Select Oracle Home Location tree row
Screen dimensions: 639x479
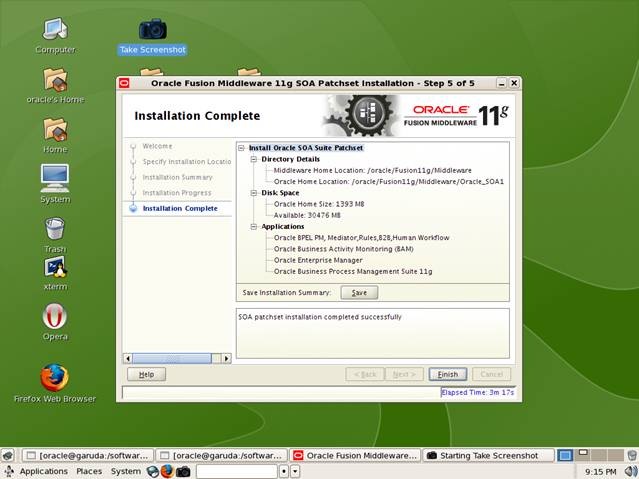tap(389, 182)
